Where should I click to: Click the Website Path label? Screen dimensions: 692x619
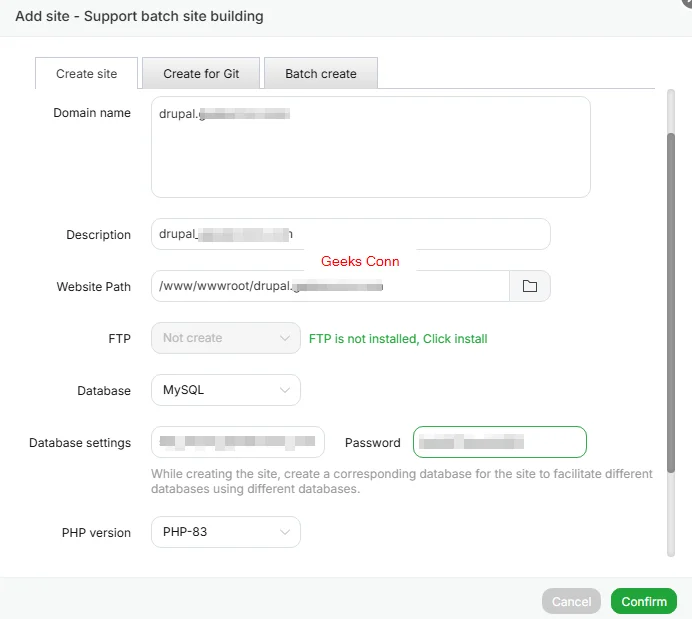click(x=94, y=287)
